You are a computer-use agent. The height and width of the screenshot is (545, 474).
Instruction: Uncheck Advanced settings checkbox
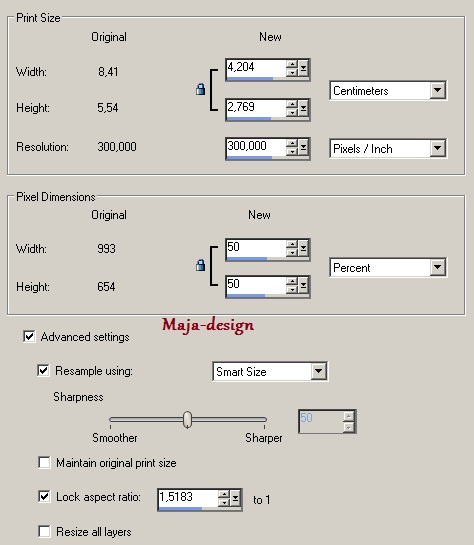tap(29, 336)
